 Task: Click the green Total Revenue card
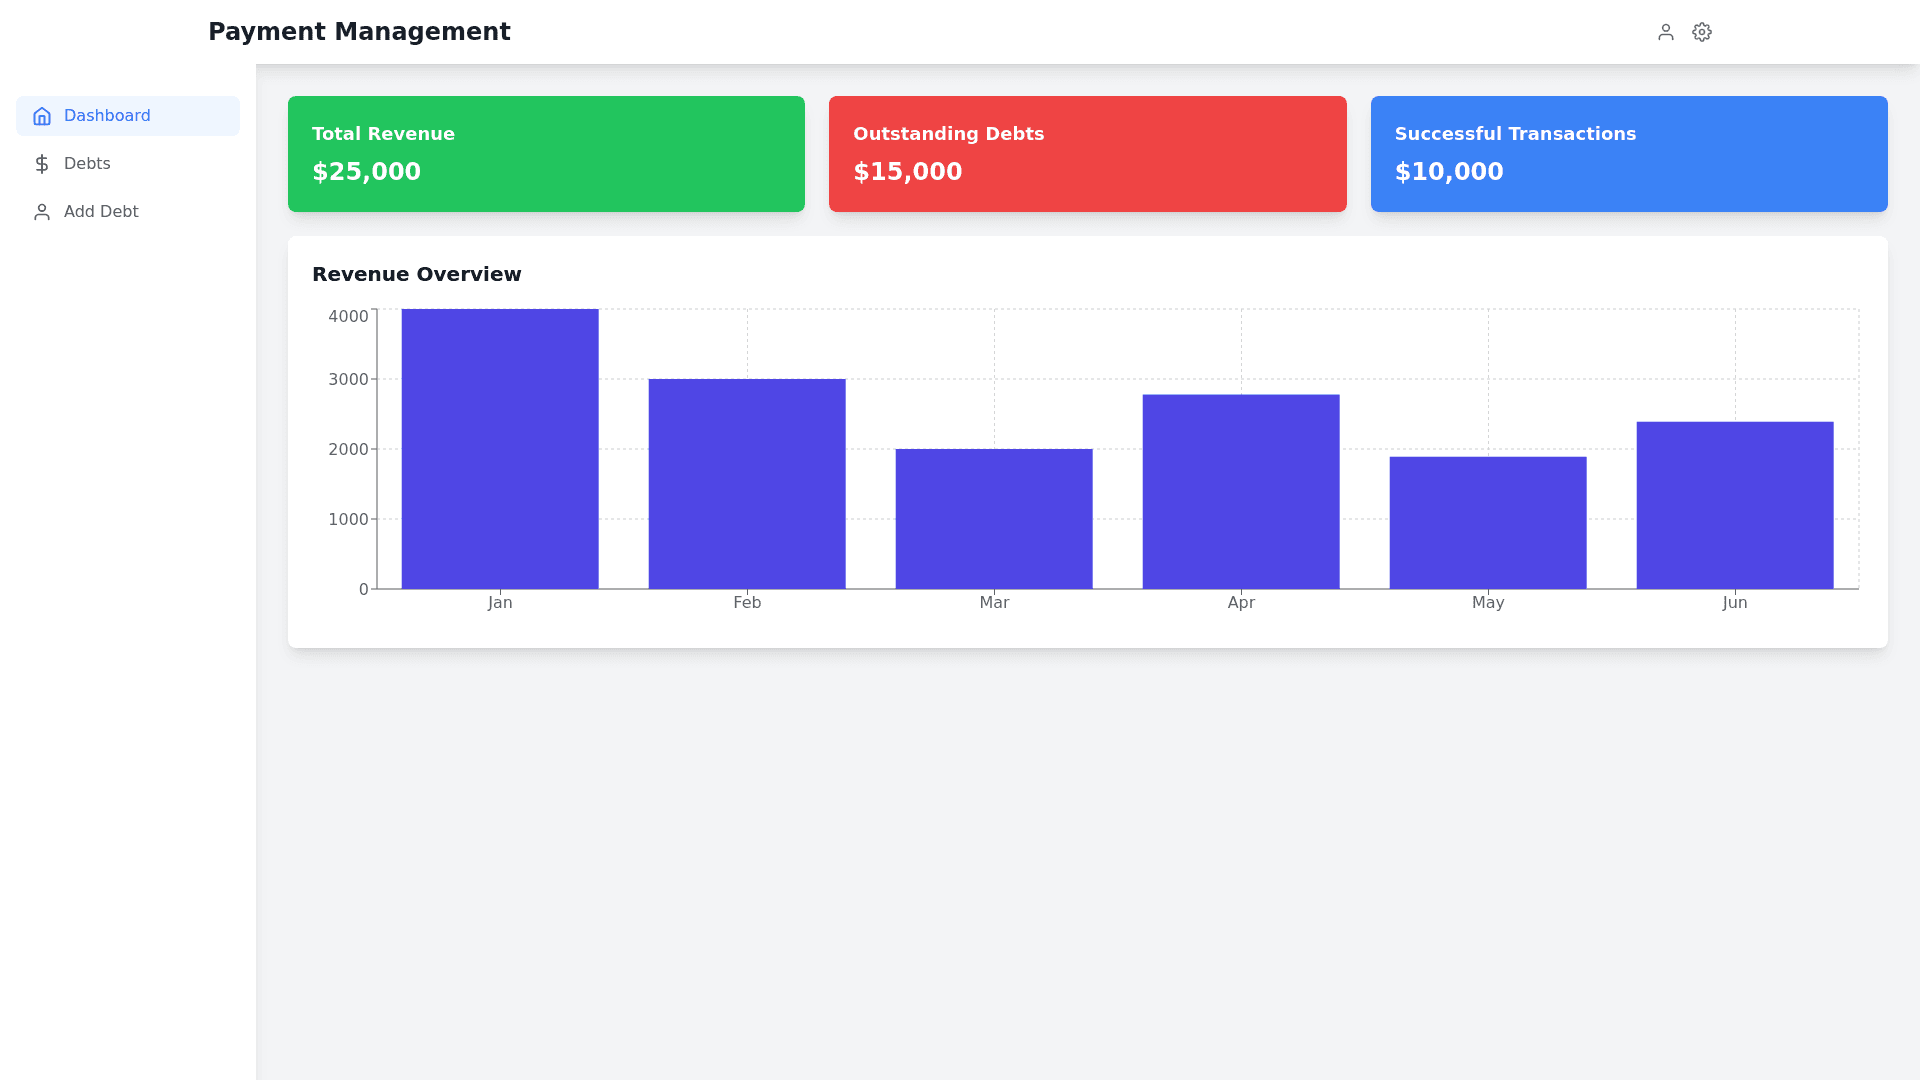coord(546,154)
